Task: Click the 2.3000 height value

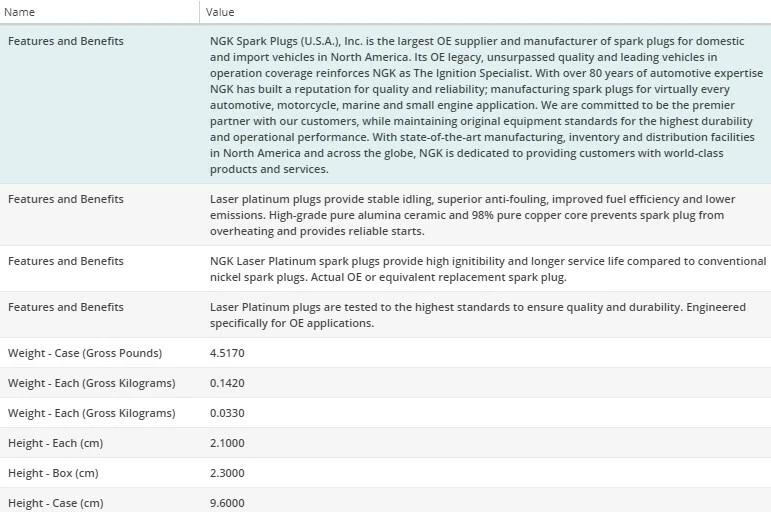Action: point(227,473)
